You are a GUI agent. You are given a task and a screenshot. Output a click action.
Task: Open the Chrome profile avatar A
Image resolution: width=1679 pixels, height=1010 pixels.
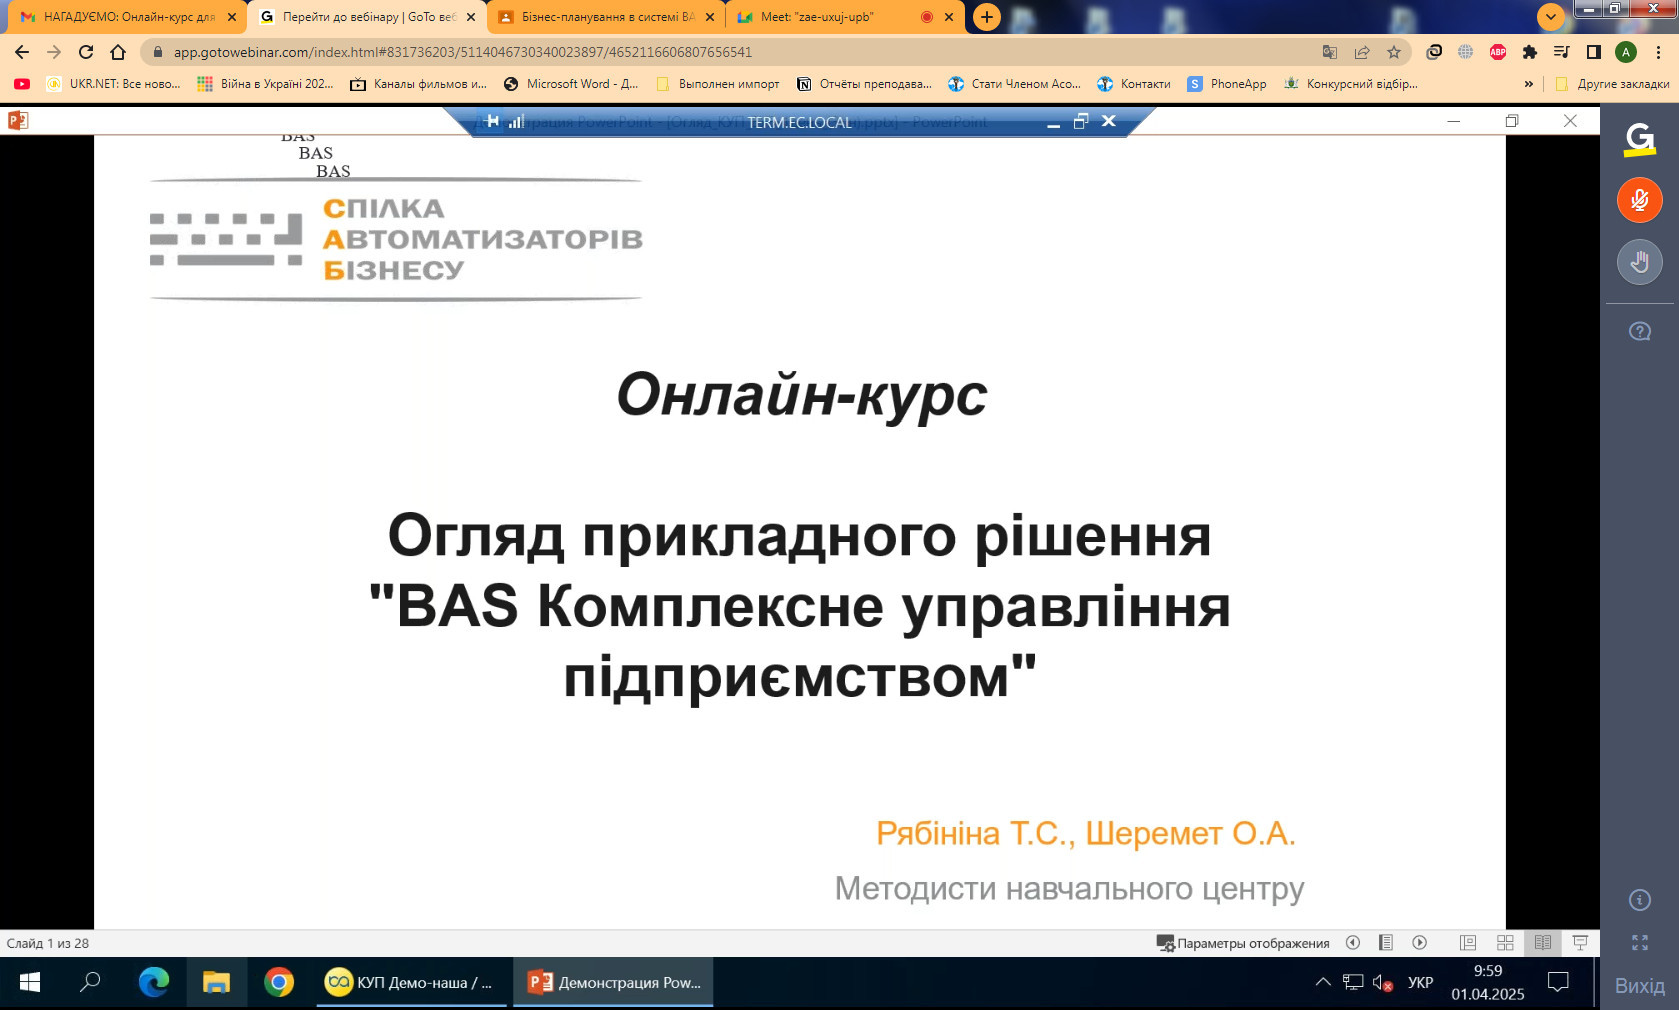click(x=1626, y=52)
